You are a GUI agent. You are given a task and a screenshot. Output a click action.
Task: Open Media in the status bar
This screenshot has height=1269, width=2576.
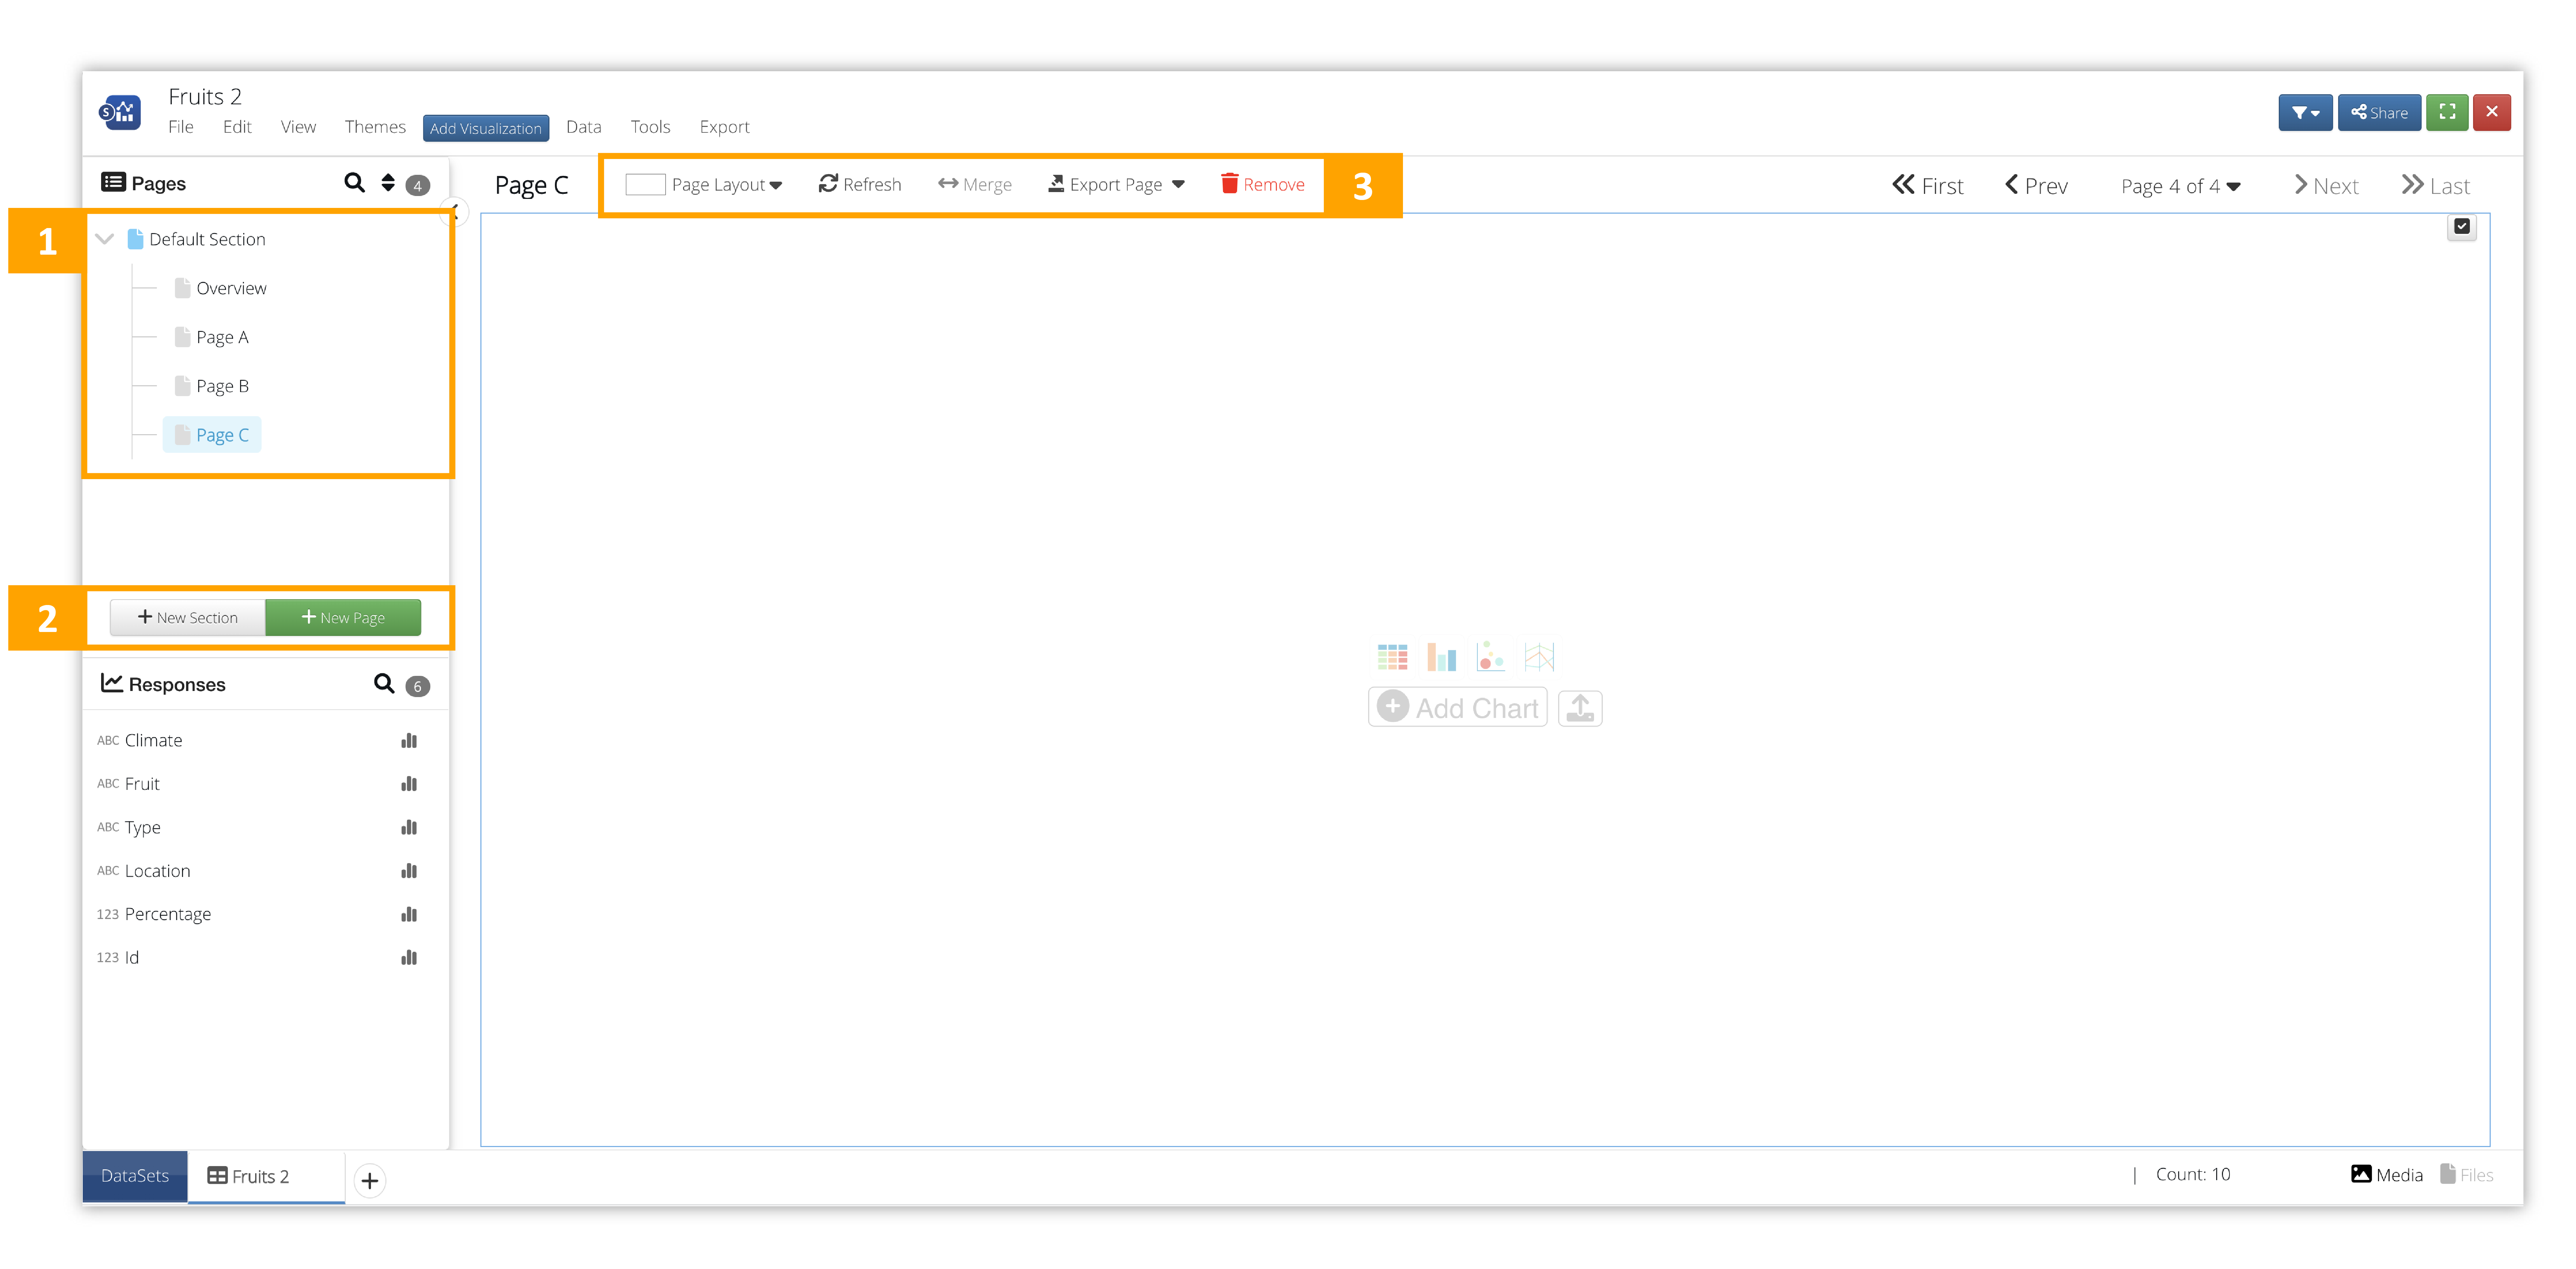(2387, 1175)
